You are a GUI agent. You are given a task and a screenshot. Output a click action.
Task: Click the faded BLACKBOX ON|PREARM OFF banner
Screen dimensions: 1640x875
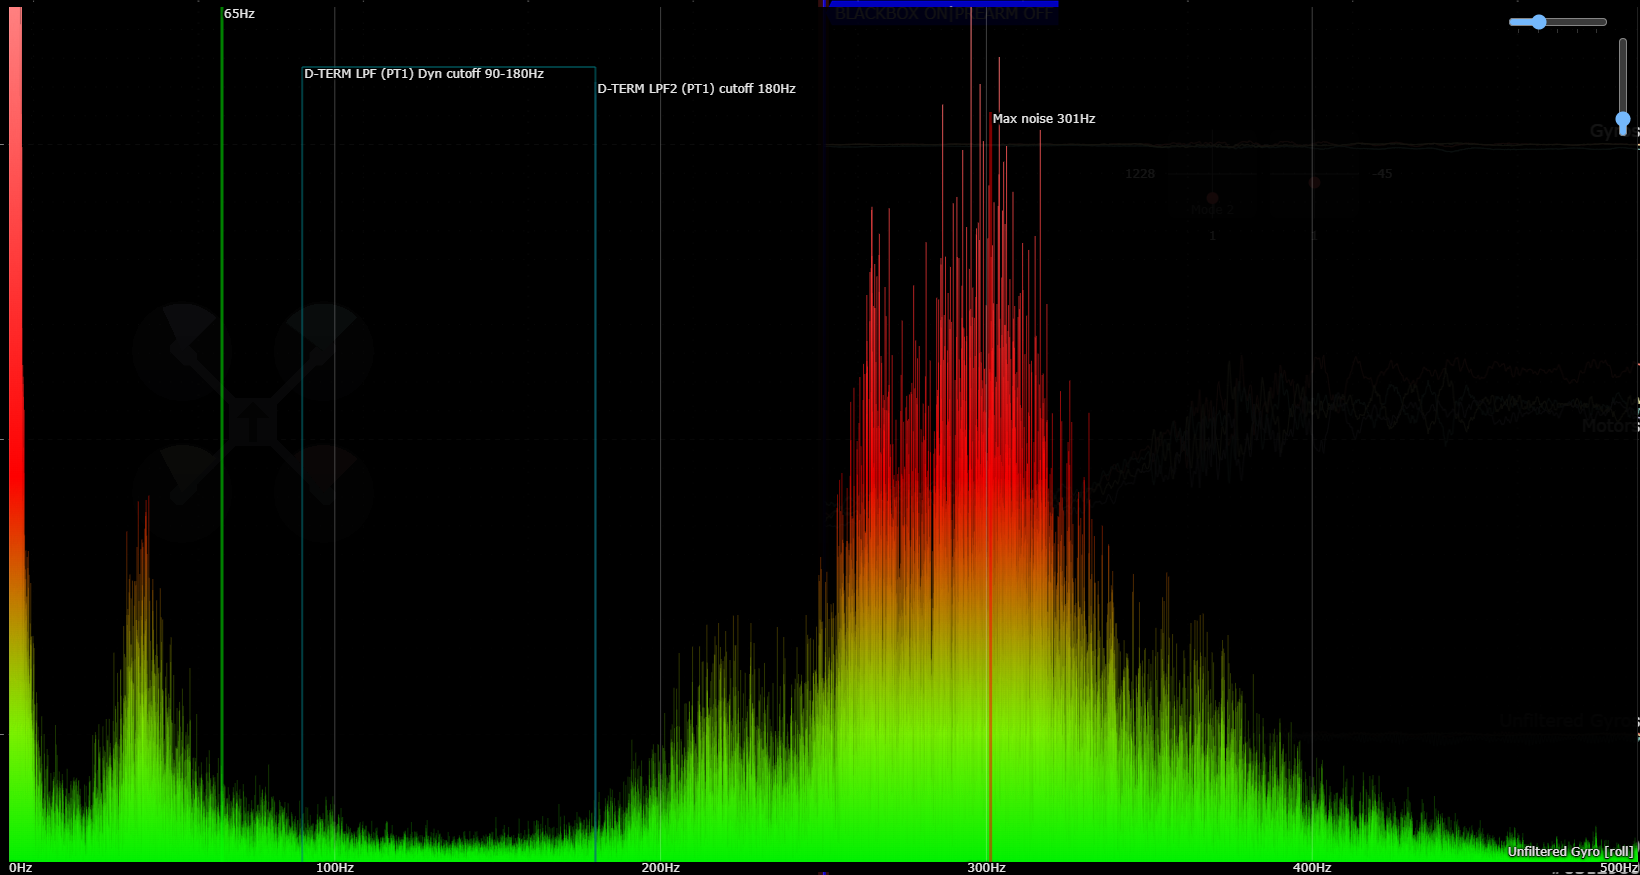coord(943,14)
